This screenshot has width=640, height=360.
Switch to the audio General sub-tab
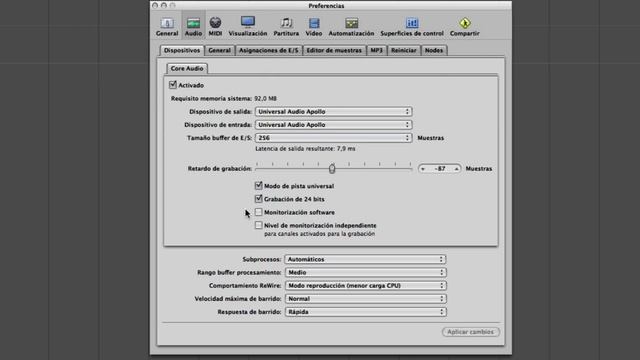click(220, 50)
